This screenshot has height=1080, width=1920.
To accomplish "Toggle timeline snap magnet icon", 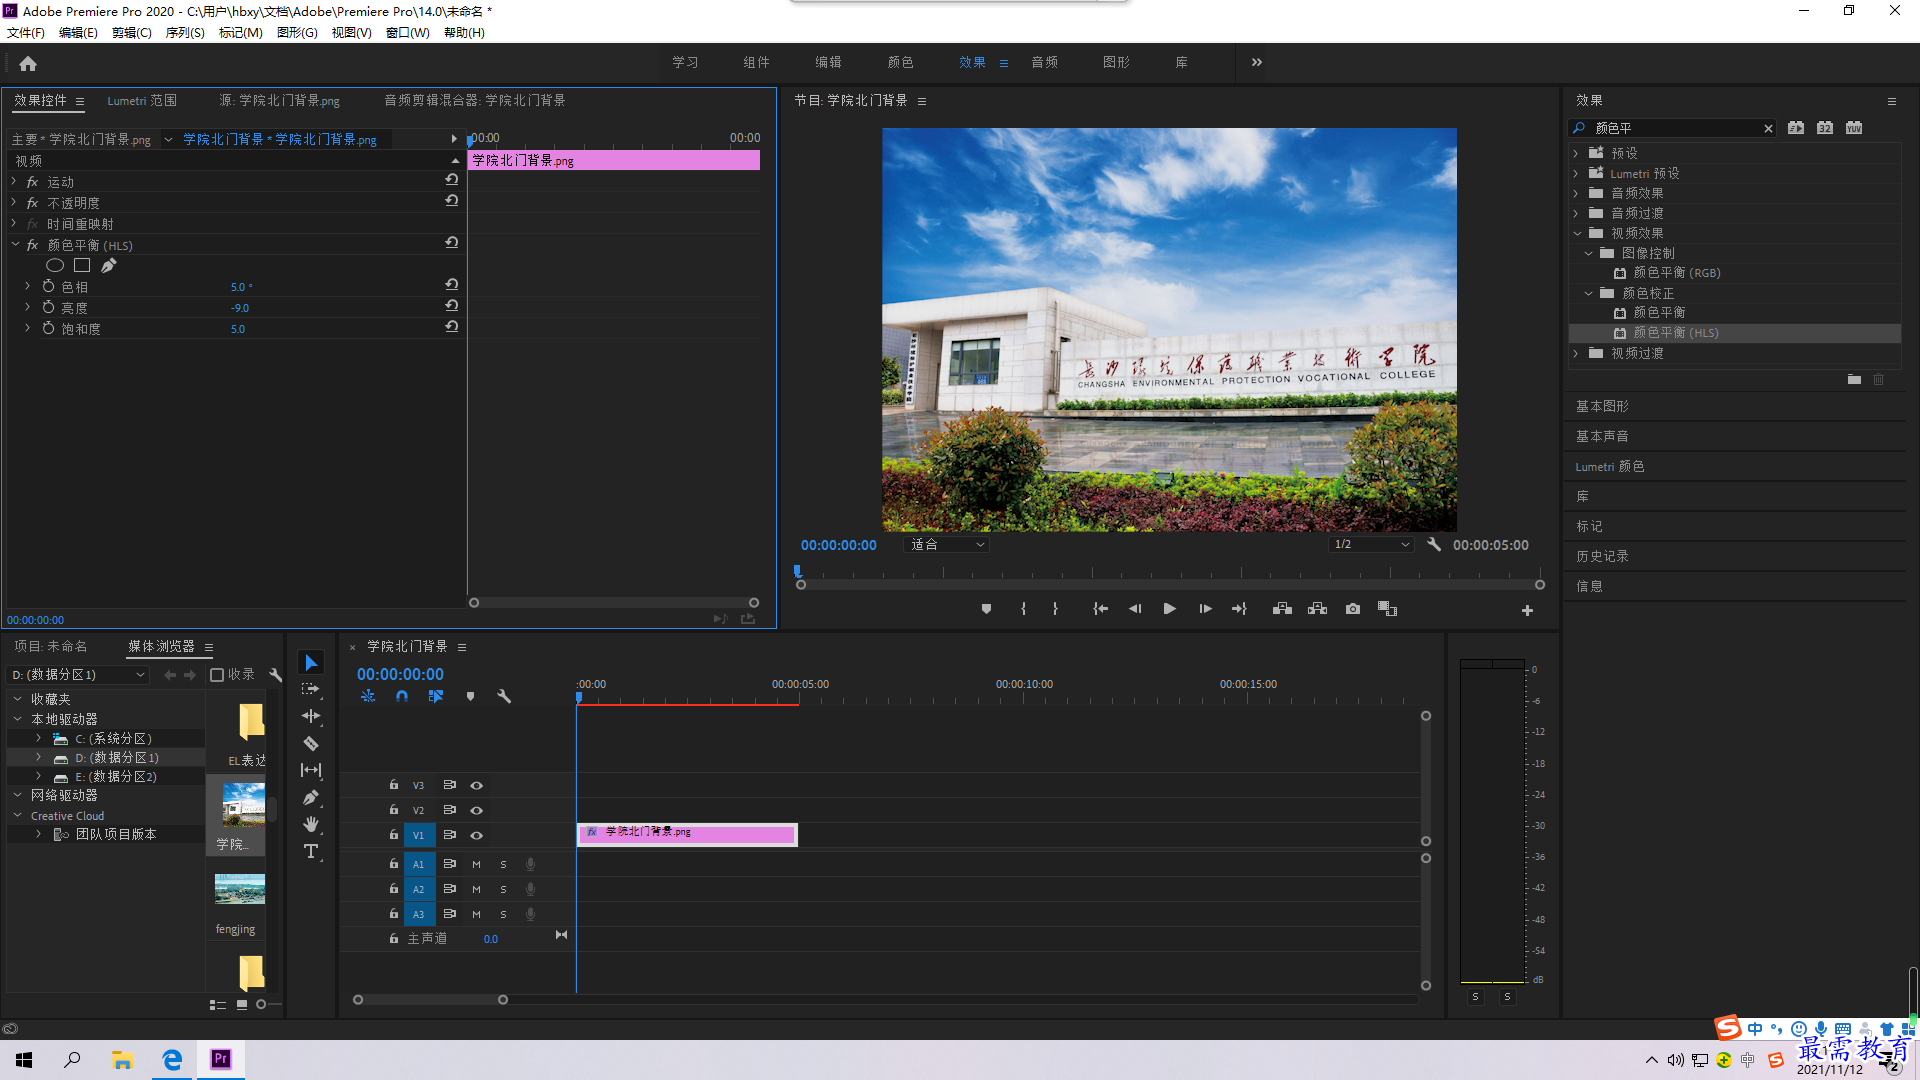I will [402, 696].
